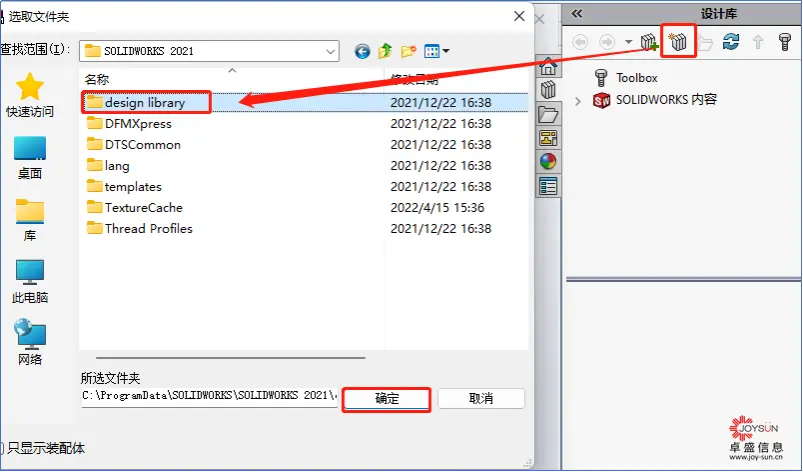Go forward in the Design Library history
The width and height of the screenshot is (803, 472).
click(x=607, y=41)
